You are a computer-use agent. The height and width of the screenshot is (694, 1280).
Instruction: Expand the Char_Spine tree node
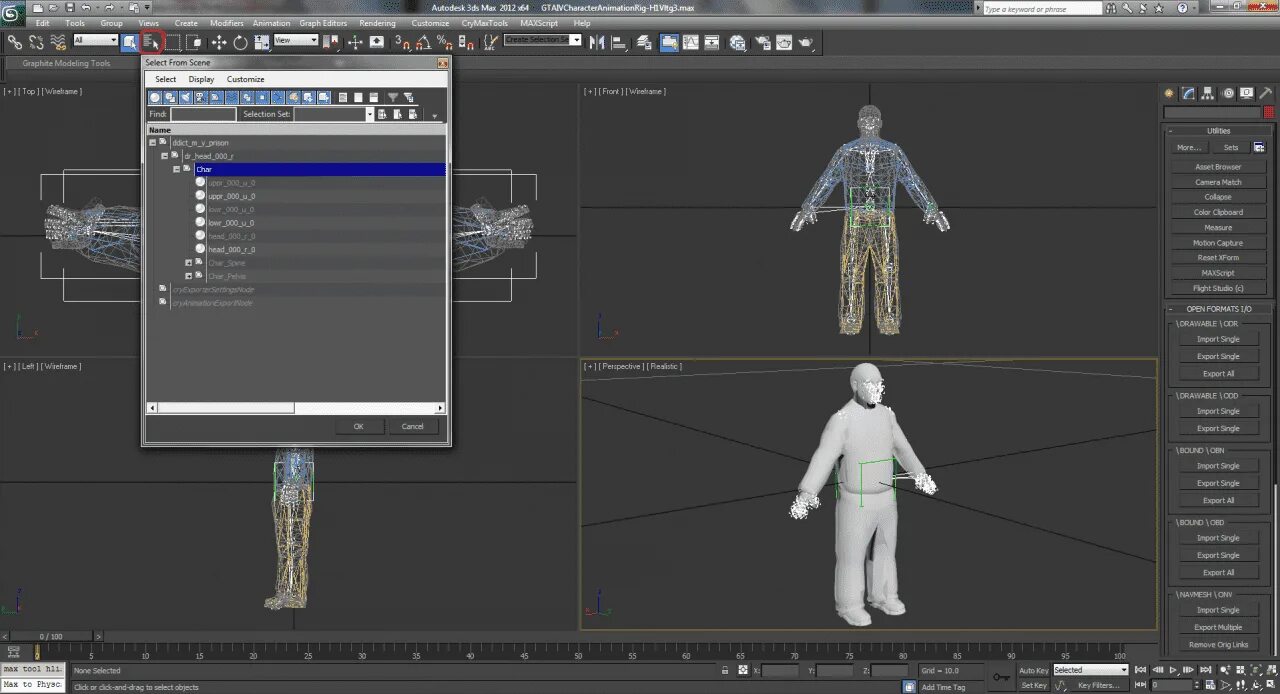coord(188,263)
